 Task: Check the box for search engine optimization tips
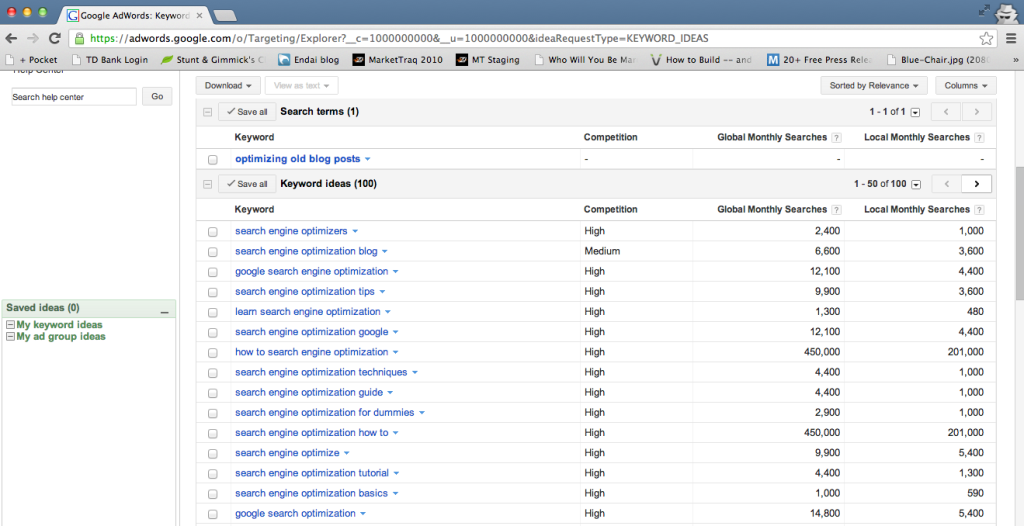tap(212, 292)
